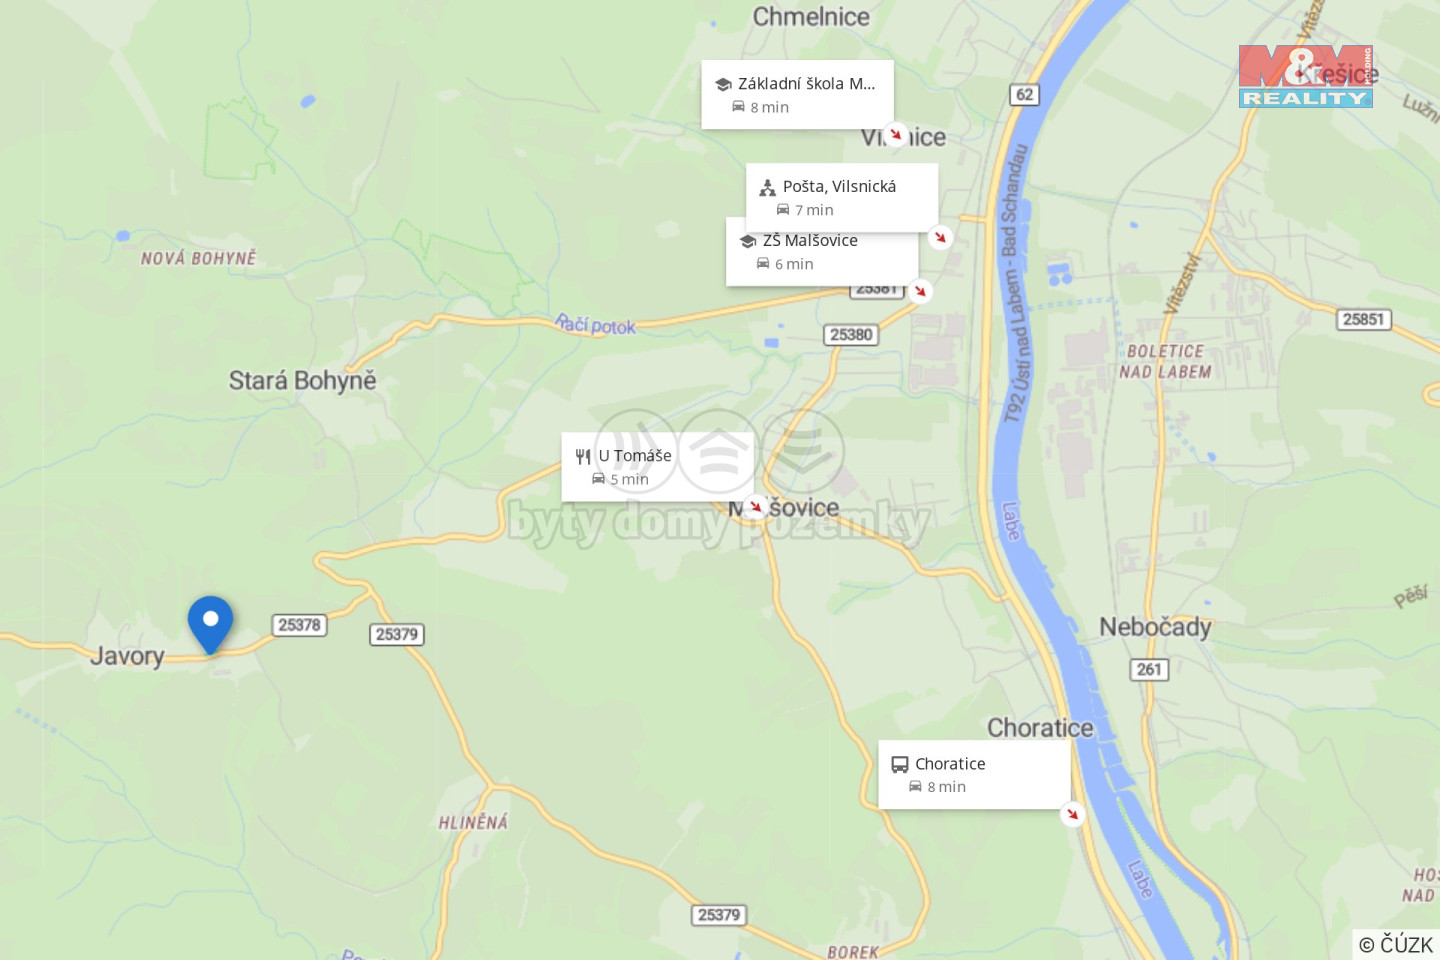Click post office icon on Pošta card
Viewport: 1440px width, 960px height.
coord(767,187)
